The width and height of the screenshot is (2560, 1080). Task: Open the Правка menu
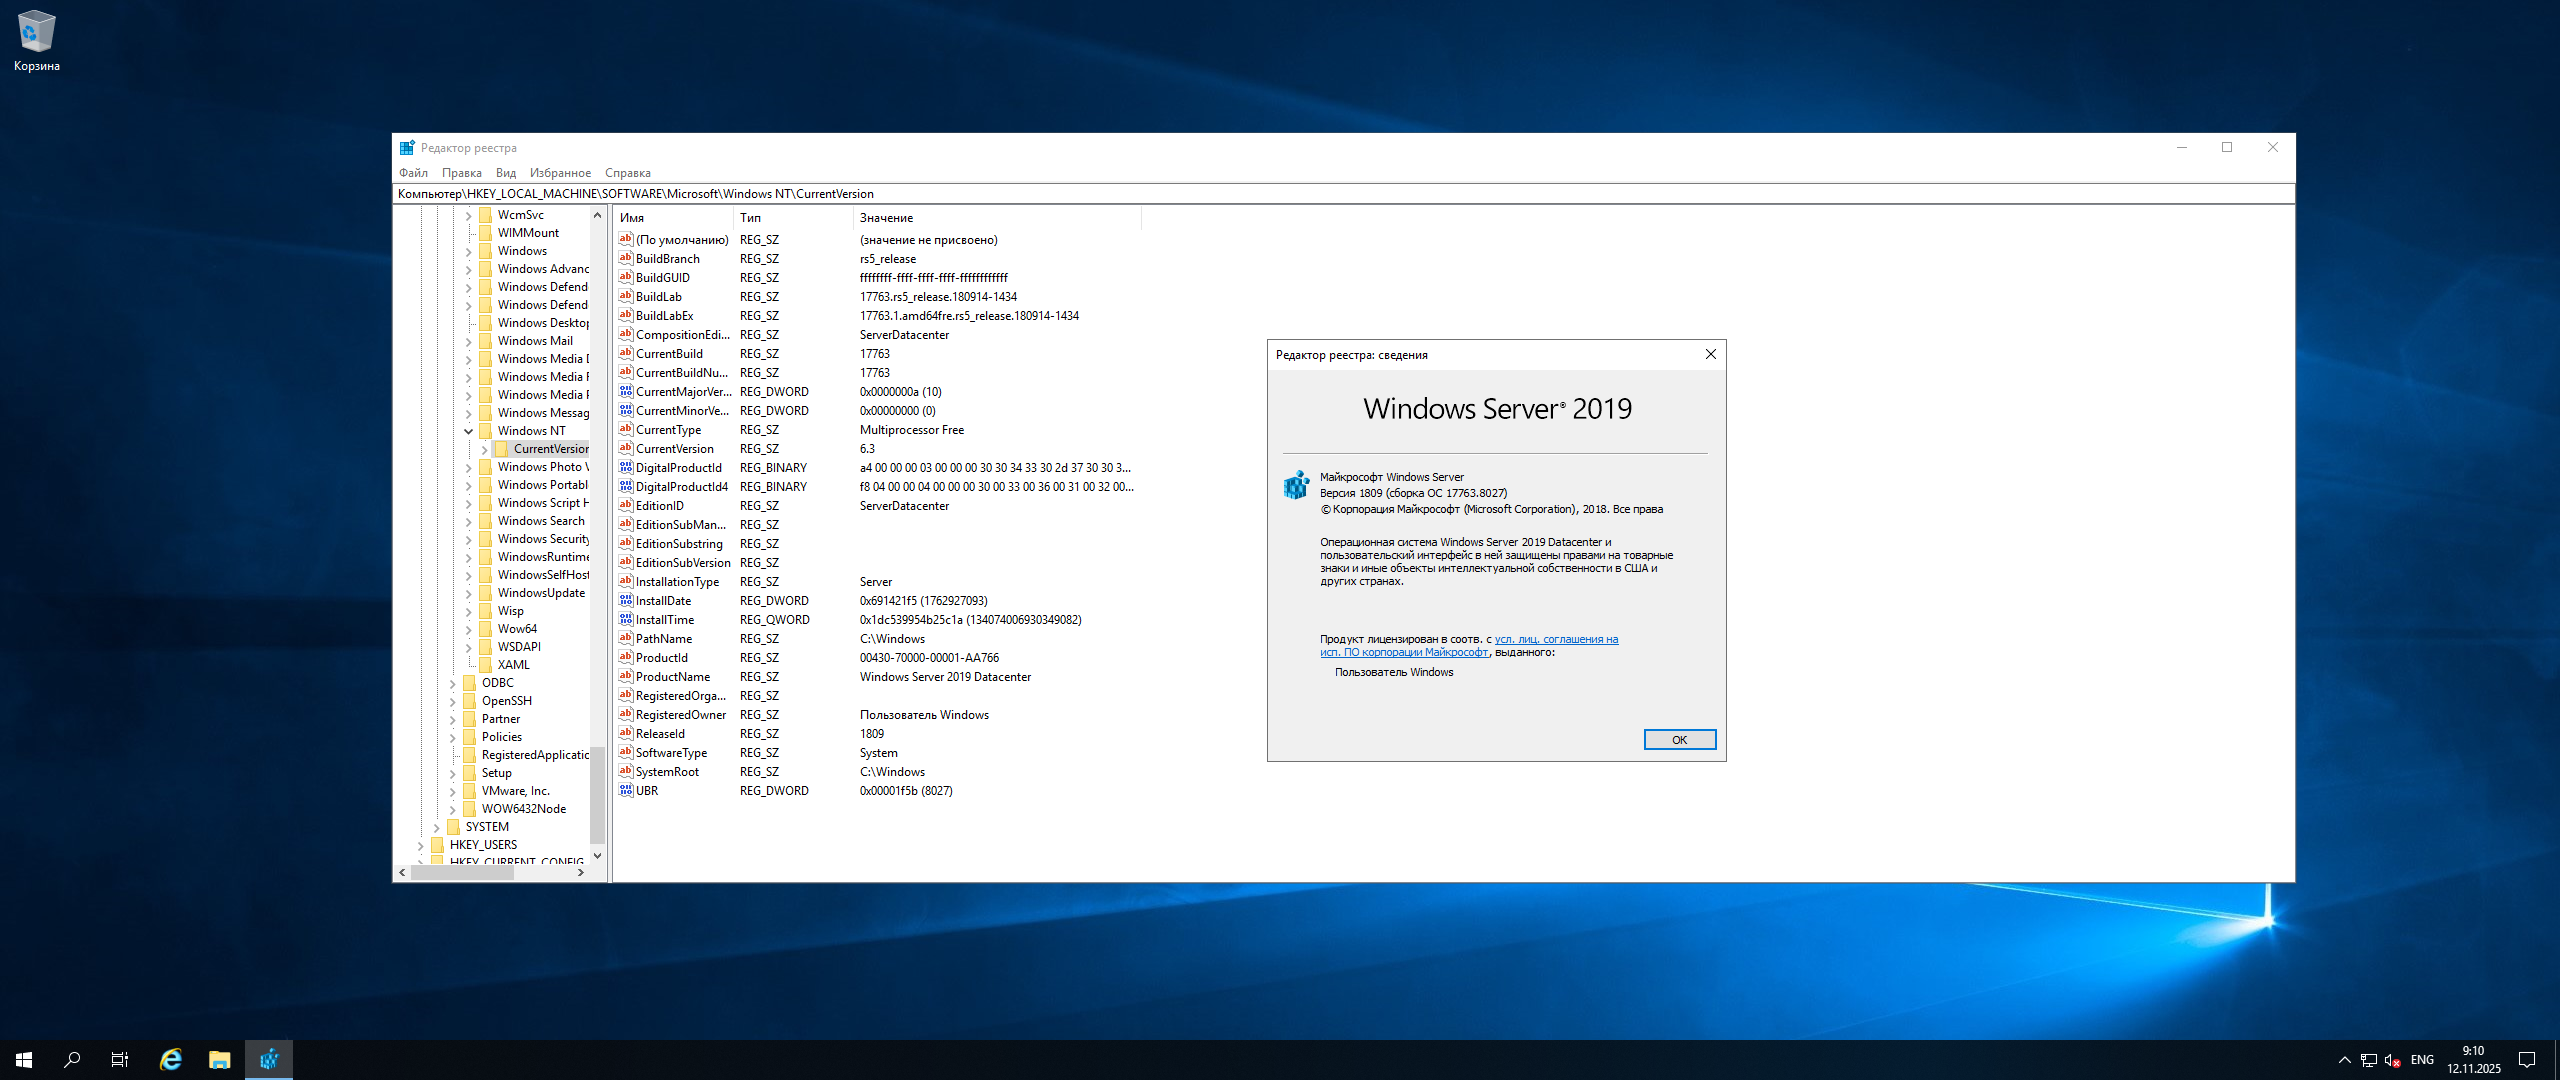tap(461, 173)
